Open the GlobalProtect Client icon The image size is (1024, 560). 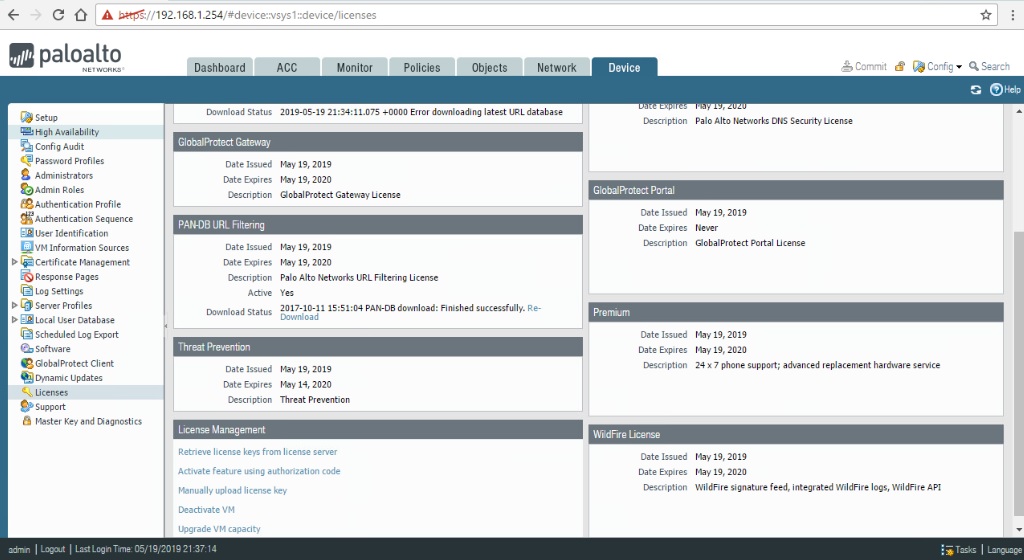coord(26,364)
